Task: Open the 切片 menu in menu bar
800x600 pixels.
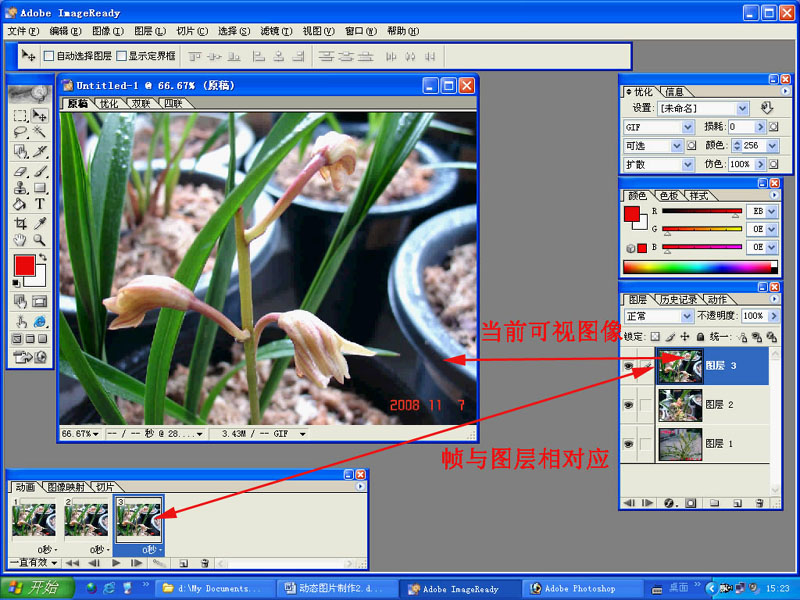Action: (192, 31)
